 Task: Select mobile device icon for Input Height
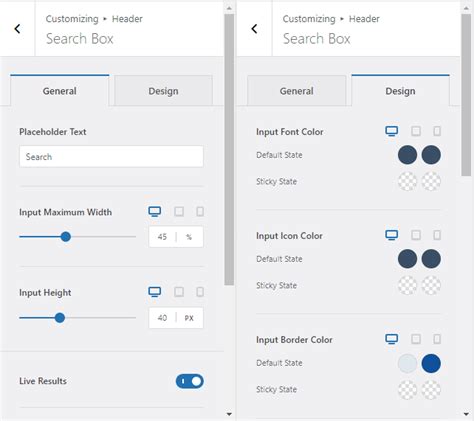[x=200, y=292]
